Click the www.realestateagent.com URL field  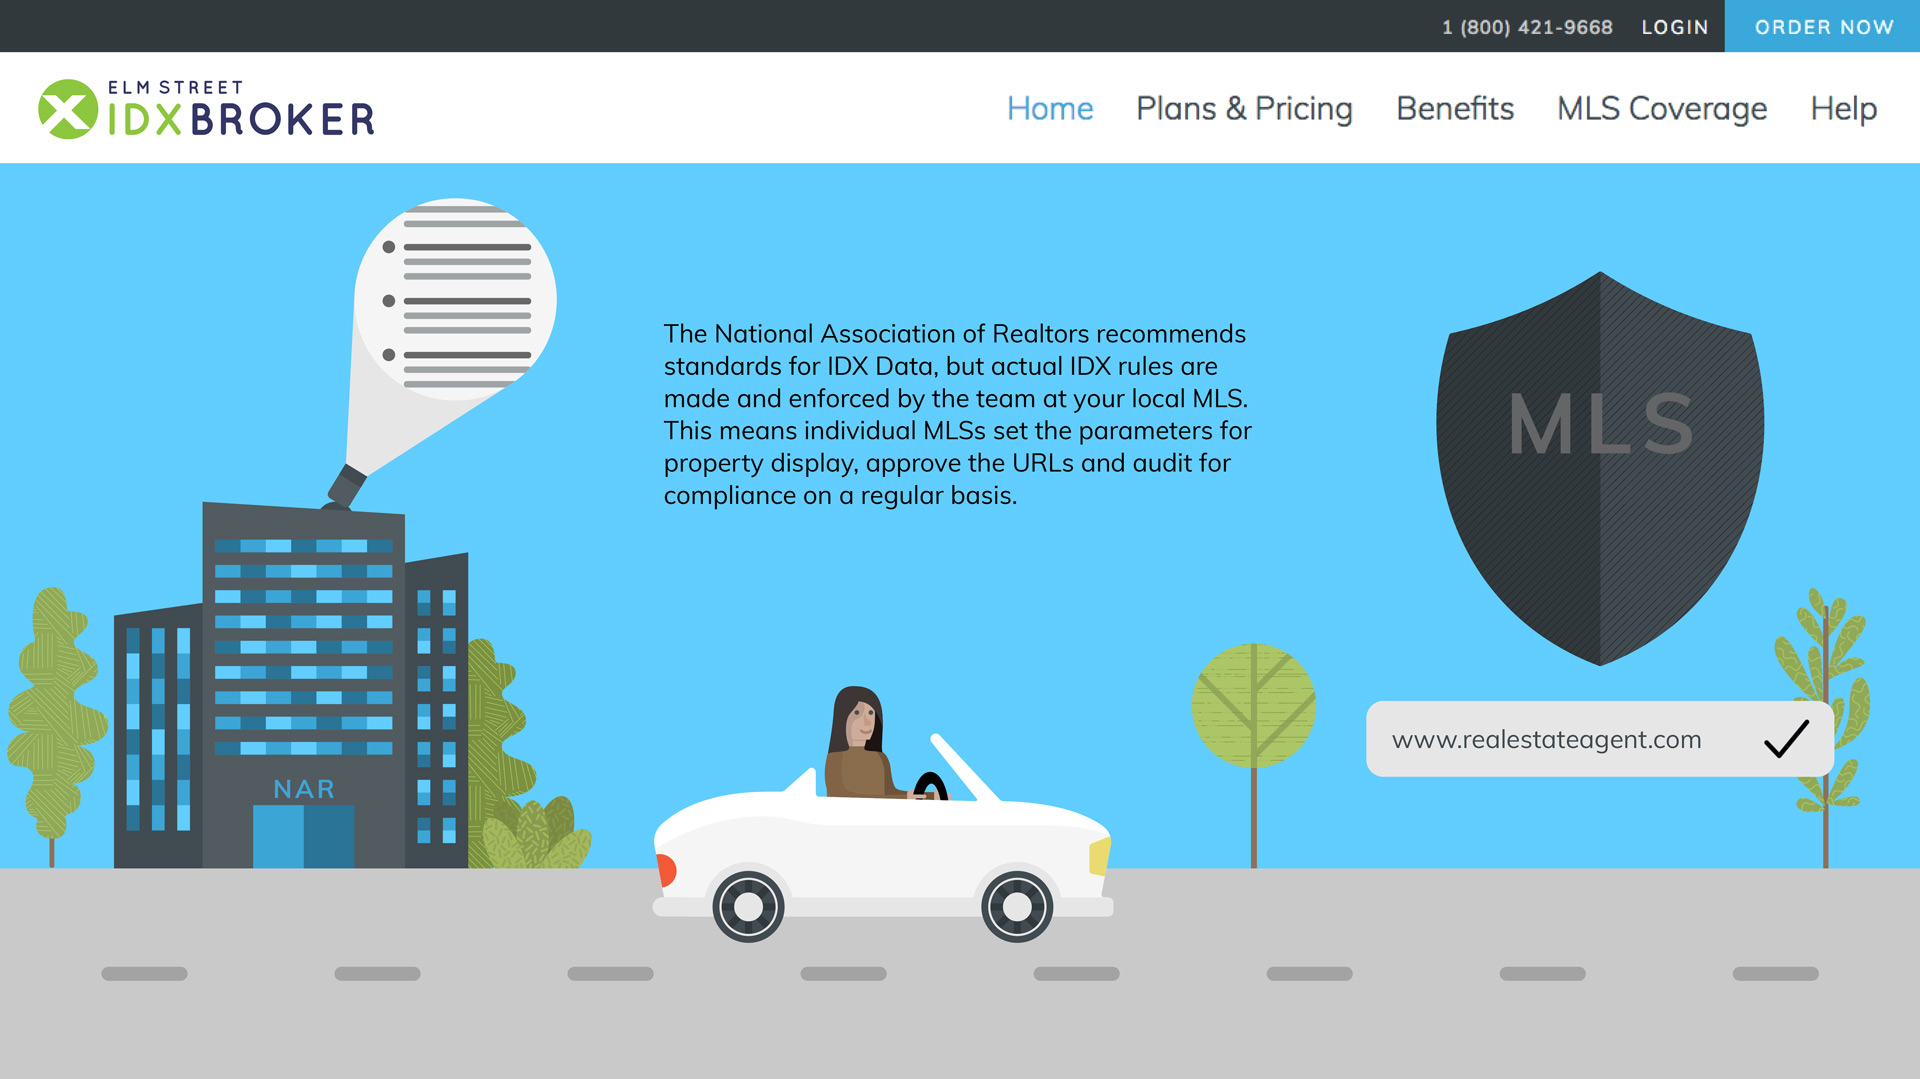[1600, 739]
